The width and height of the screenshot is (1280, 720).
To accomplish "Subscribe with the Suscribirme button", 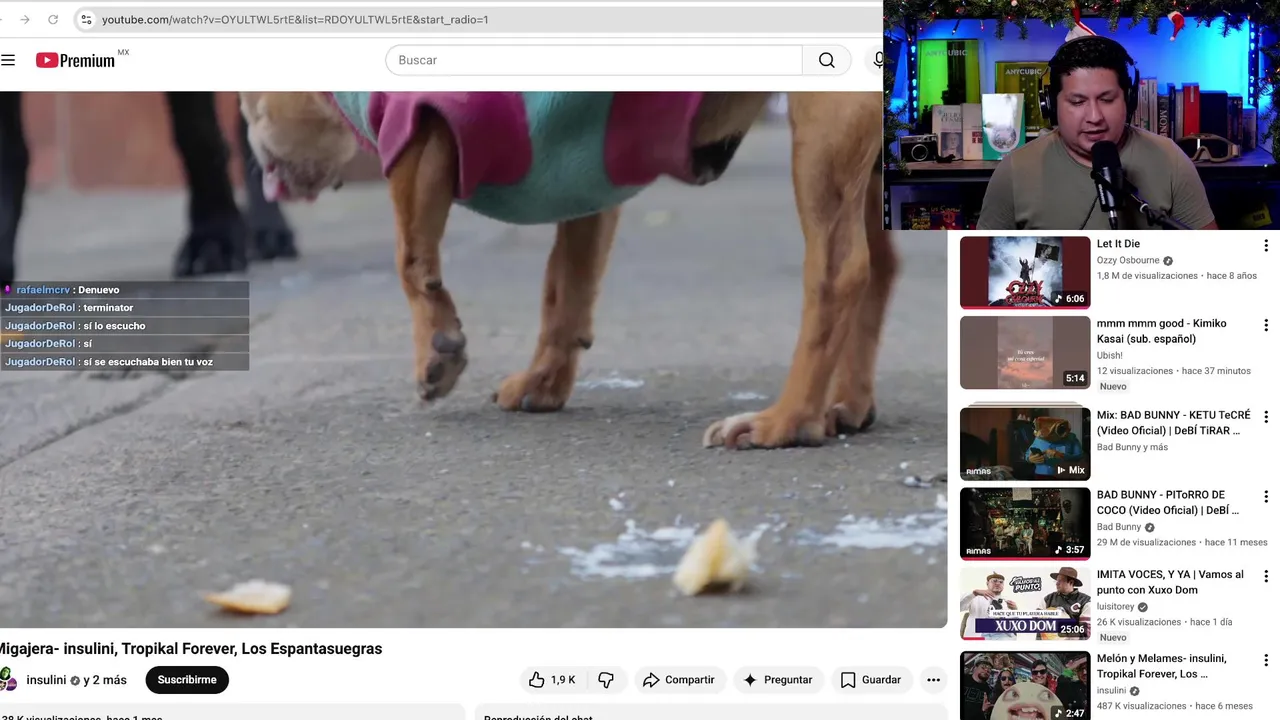I will (187, 680).
